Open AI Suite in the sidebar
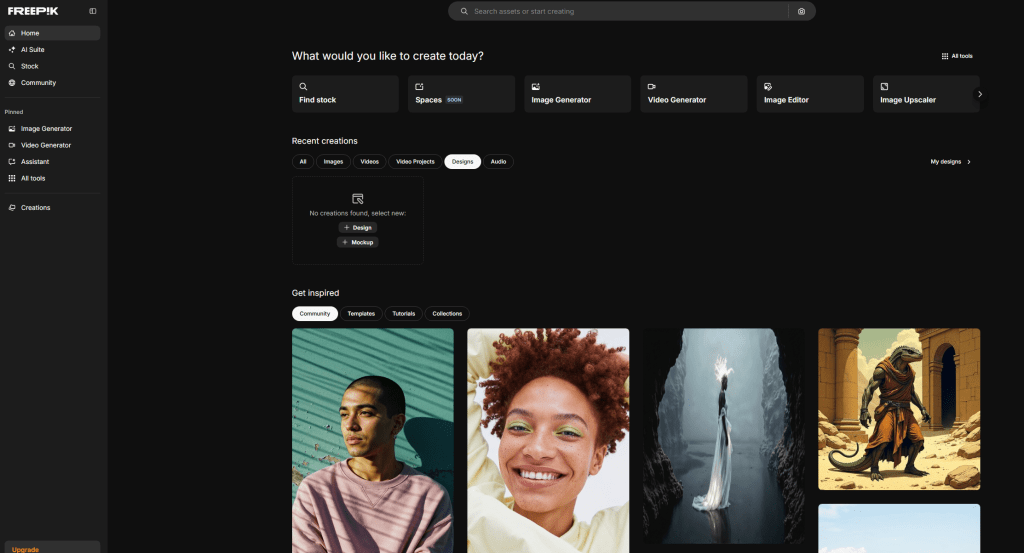 coord(33,49)
